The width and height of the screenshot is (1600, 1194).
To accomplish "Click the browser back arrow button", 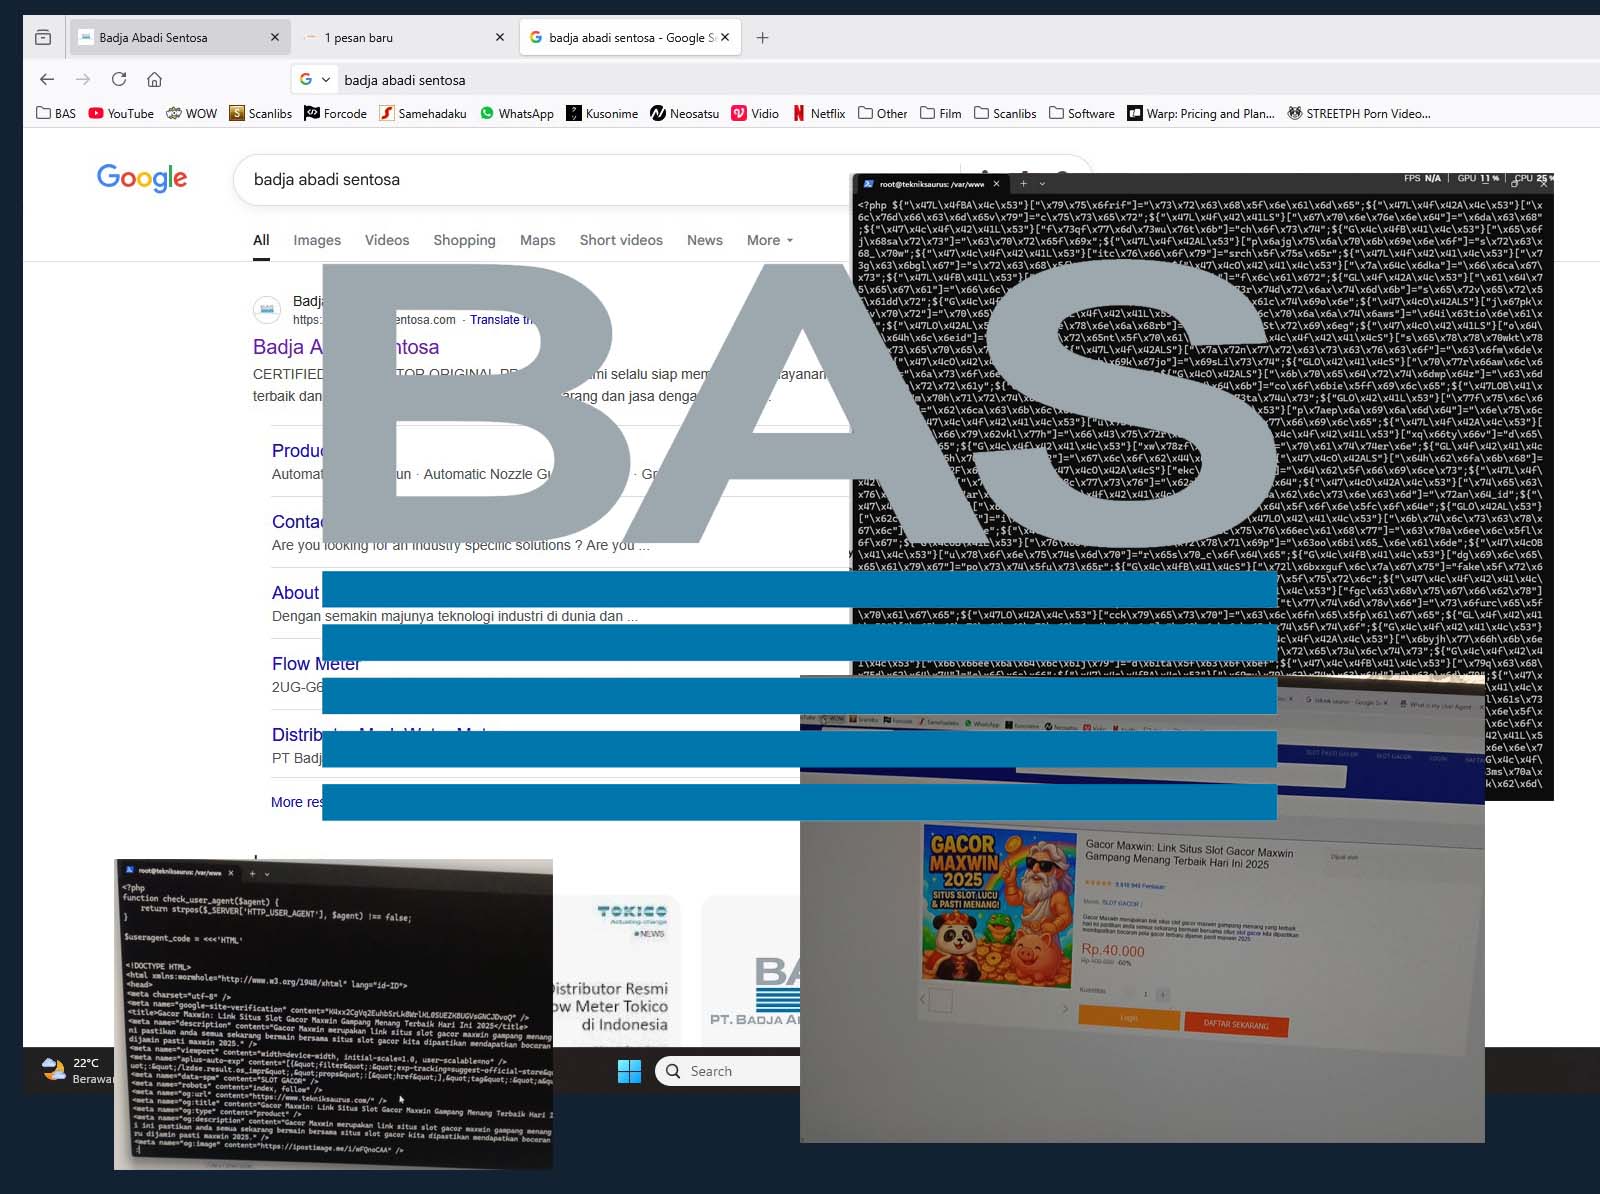I will pos(47,79).
